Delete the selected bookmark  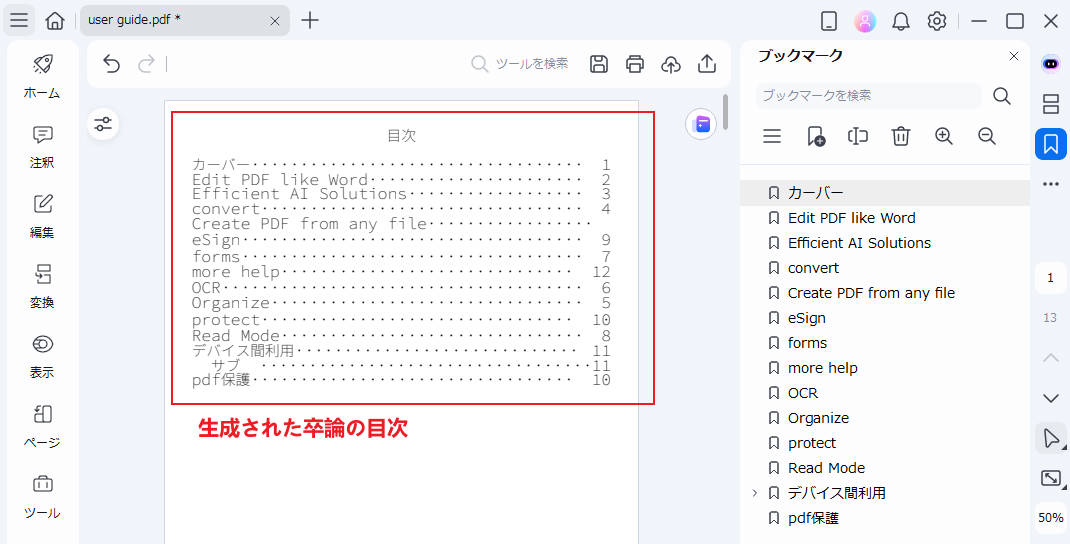pos(901,137)
